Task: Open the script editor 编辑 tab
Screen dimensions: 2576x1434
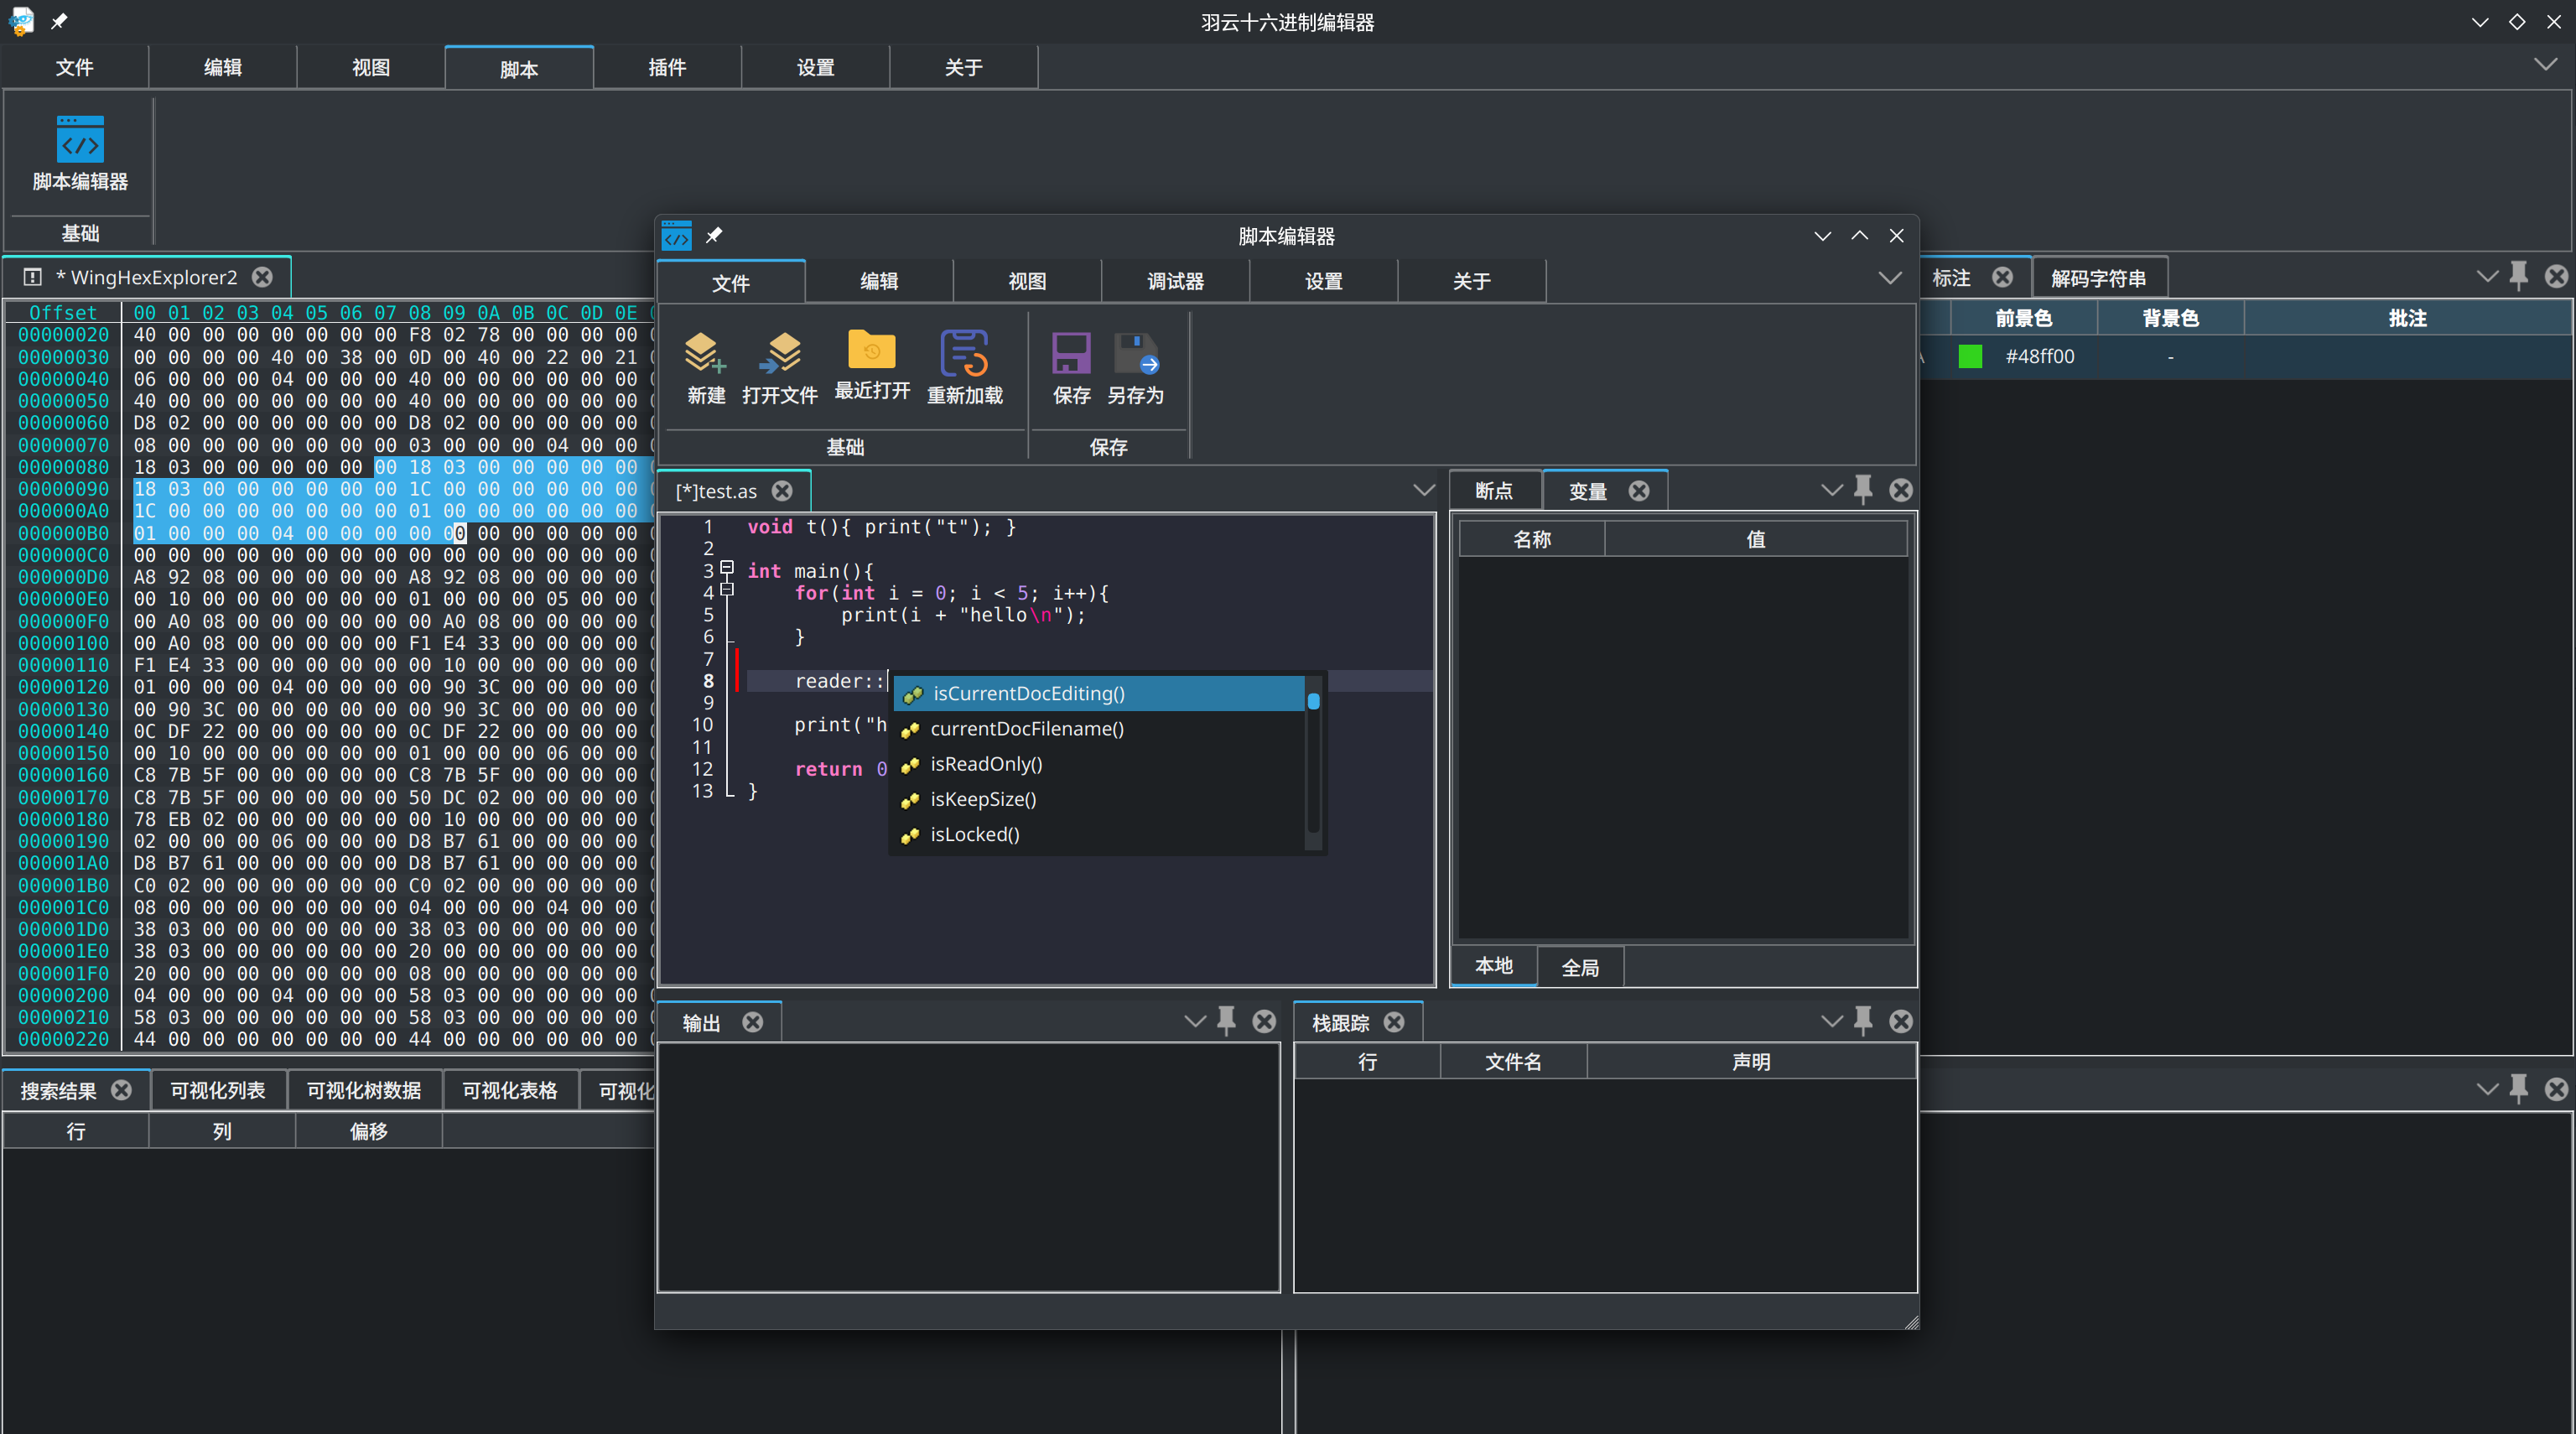Action: point(879,281)
